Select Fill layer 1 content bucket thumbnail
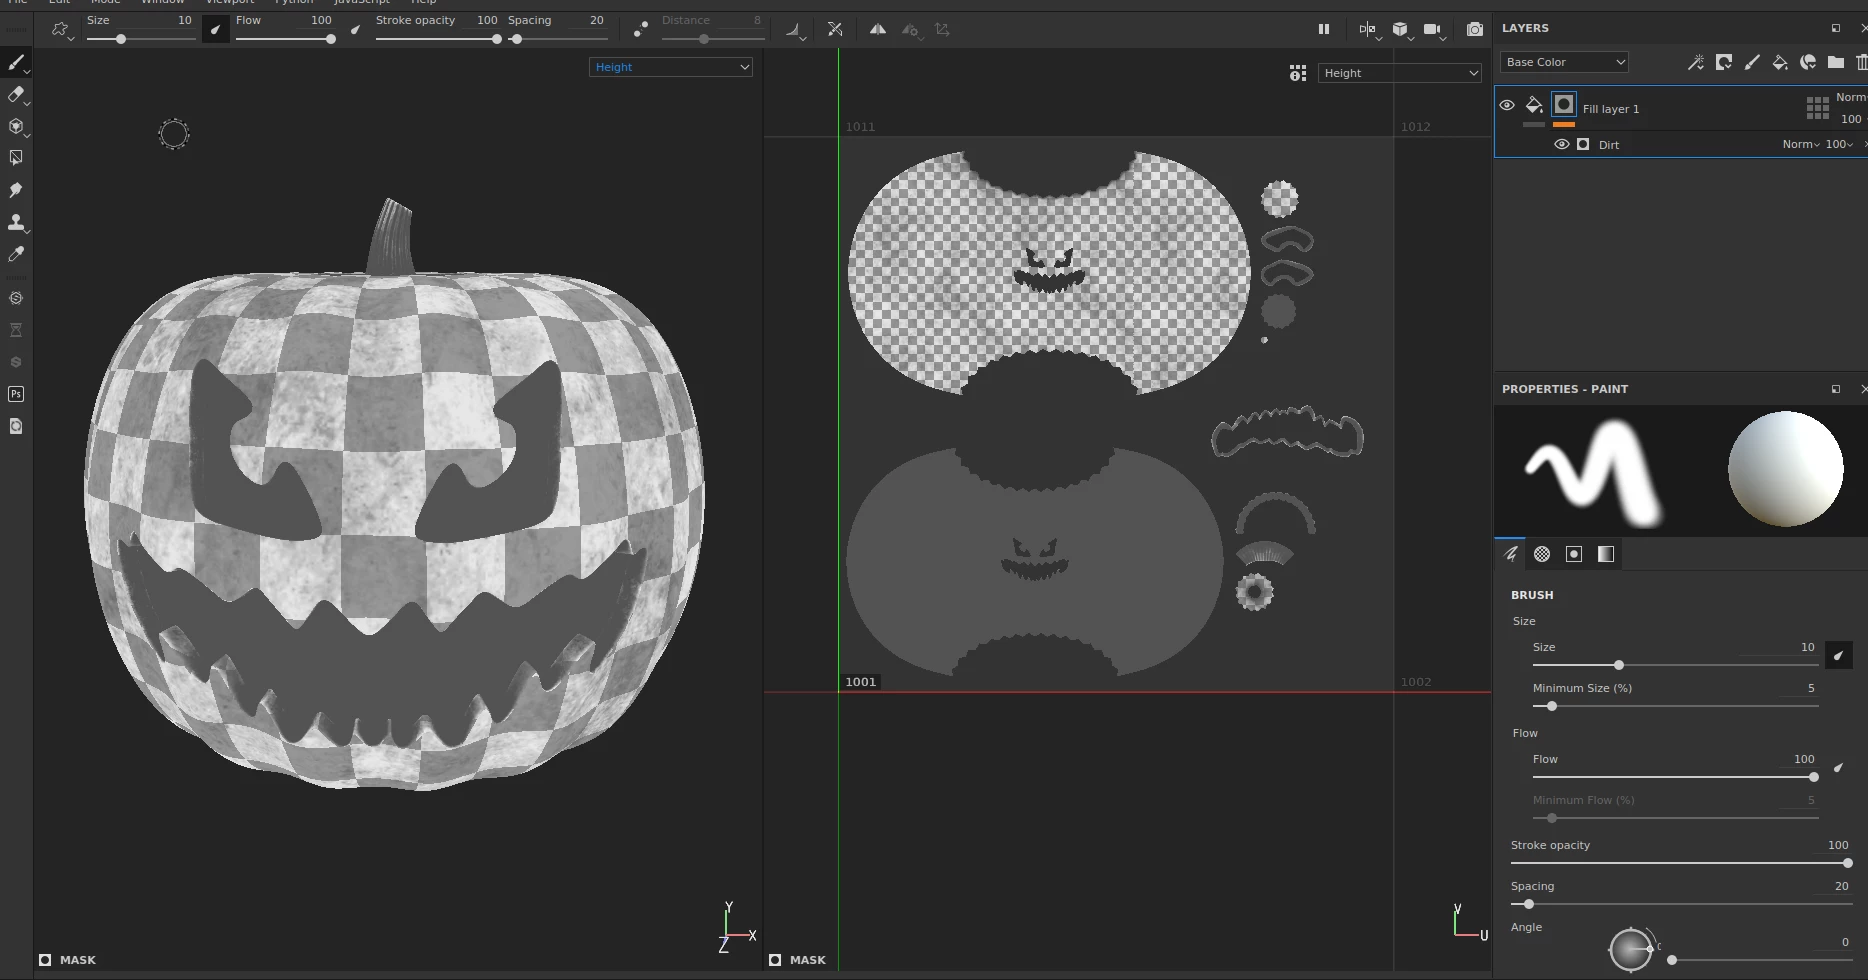 [x=1534, y=105]
